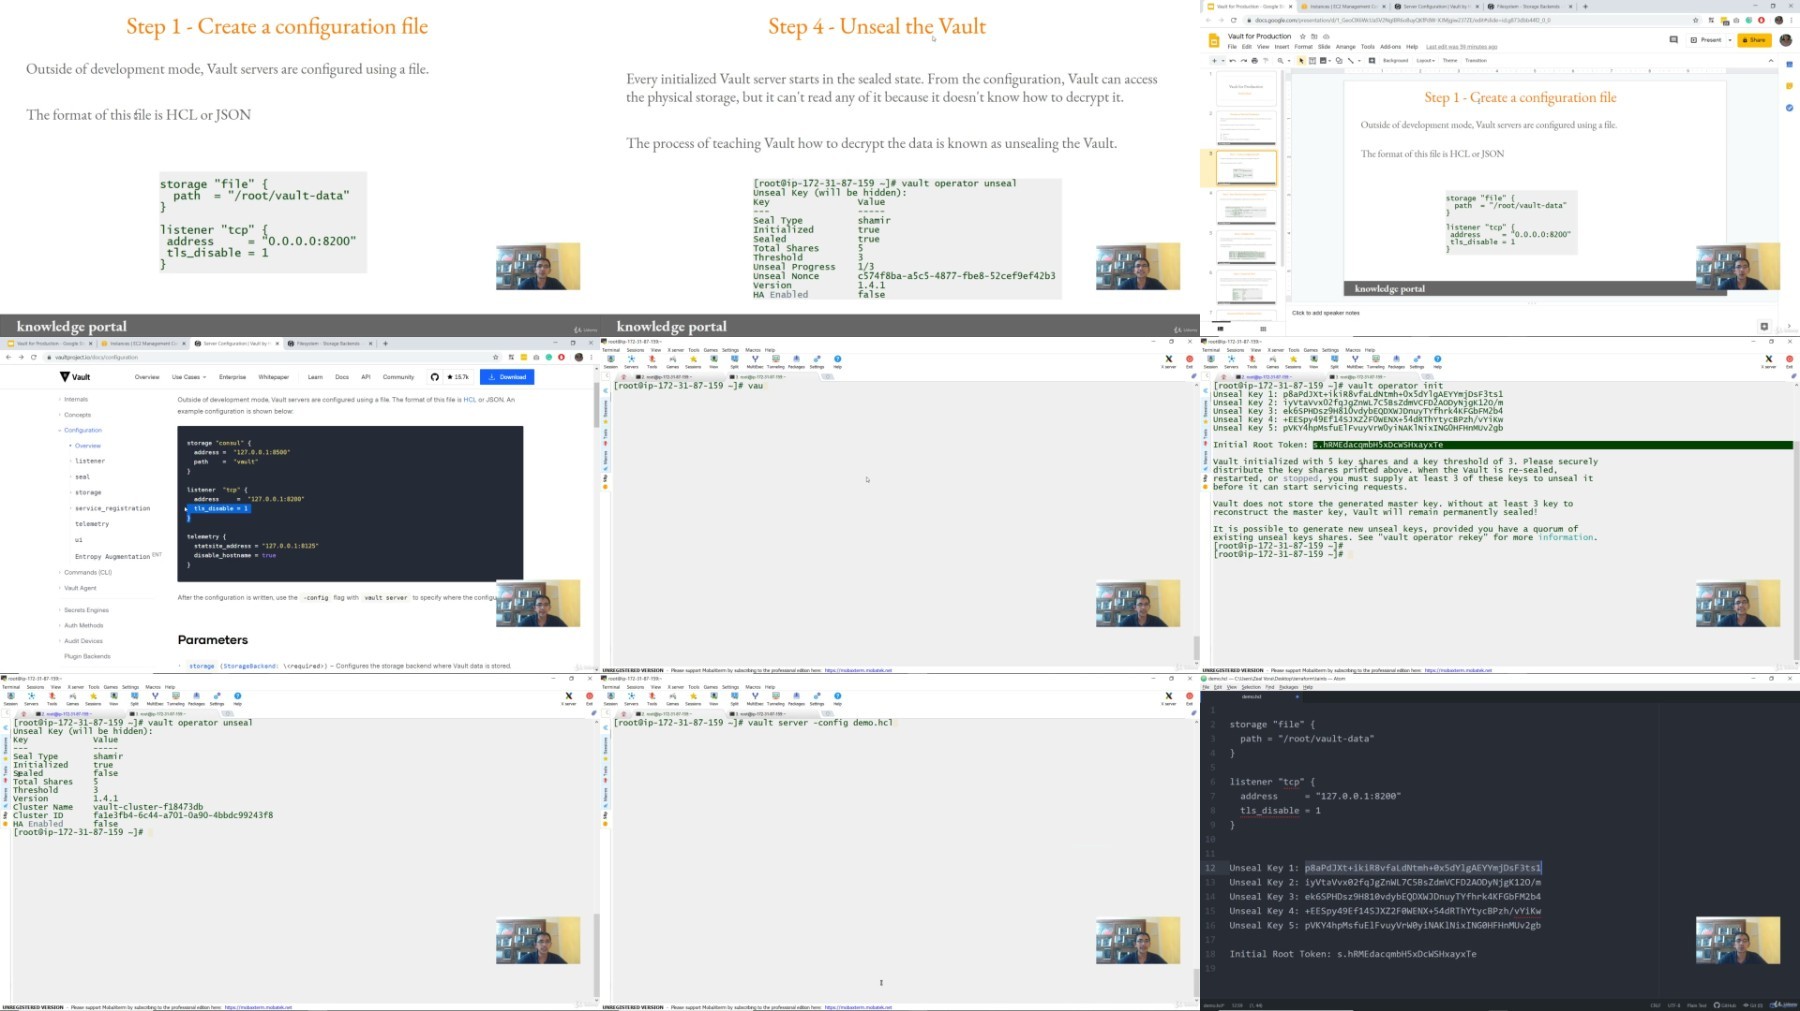The width and height of the screenshot is (1800, 1011).
Task: Select slide 4 thumbnail in Slides filmstrip
Action: (1246, 208)
